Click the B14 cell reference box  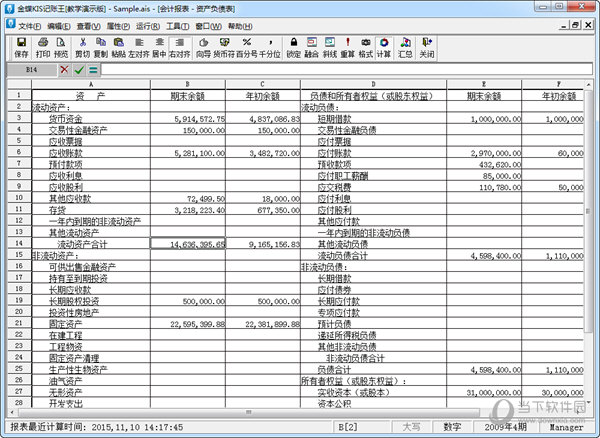(31, 70)
